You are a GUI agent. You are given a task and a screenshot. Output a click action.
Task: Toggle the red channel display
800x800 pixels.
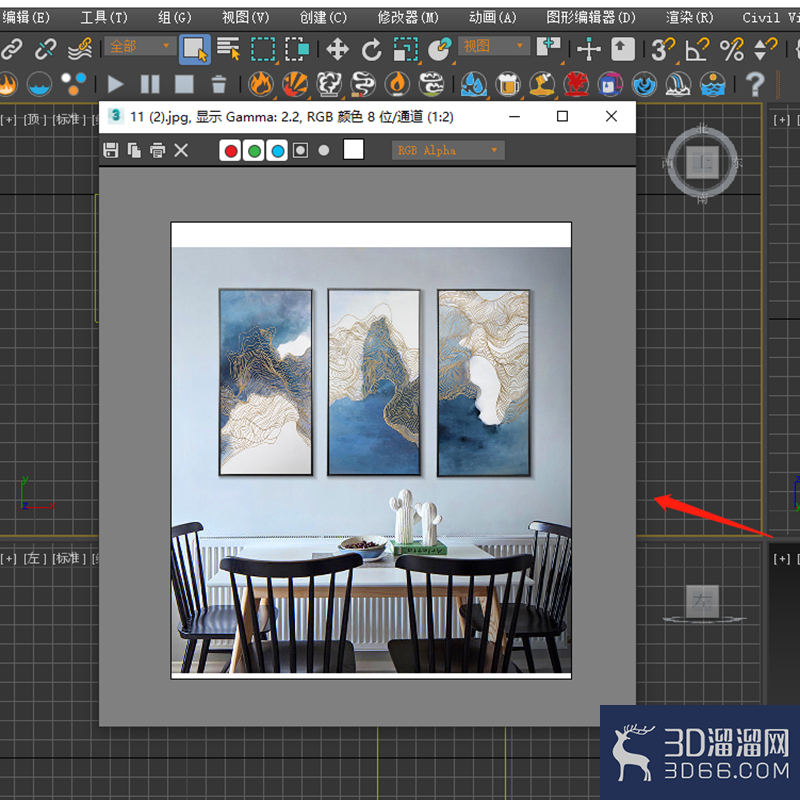(x=231, y=151)
